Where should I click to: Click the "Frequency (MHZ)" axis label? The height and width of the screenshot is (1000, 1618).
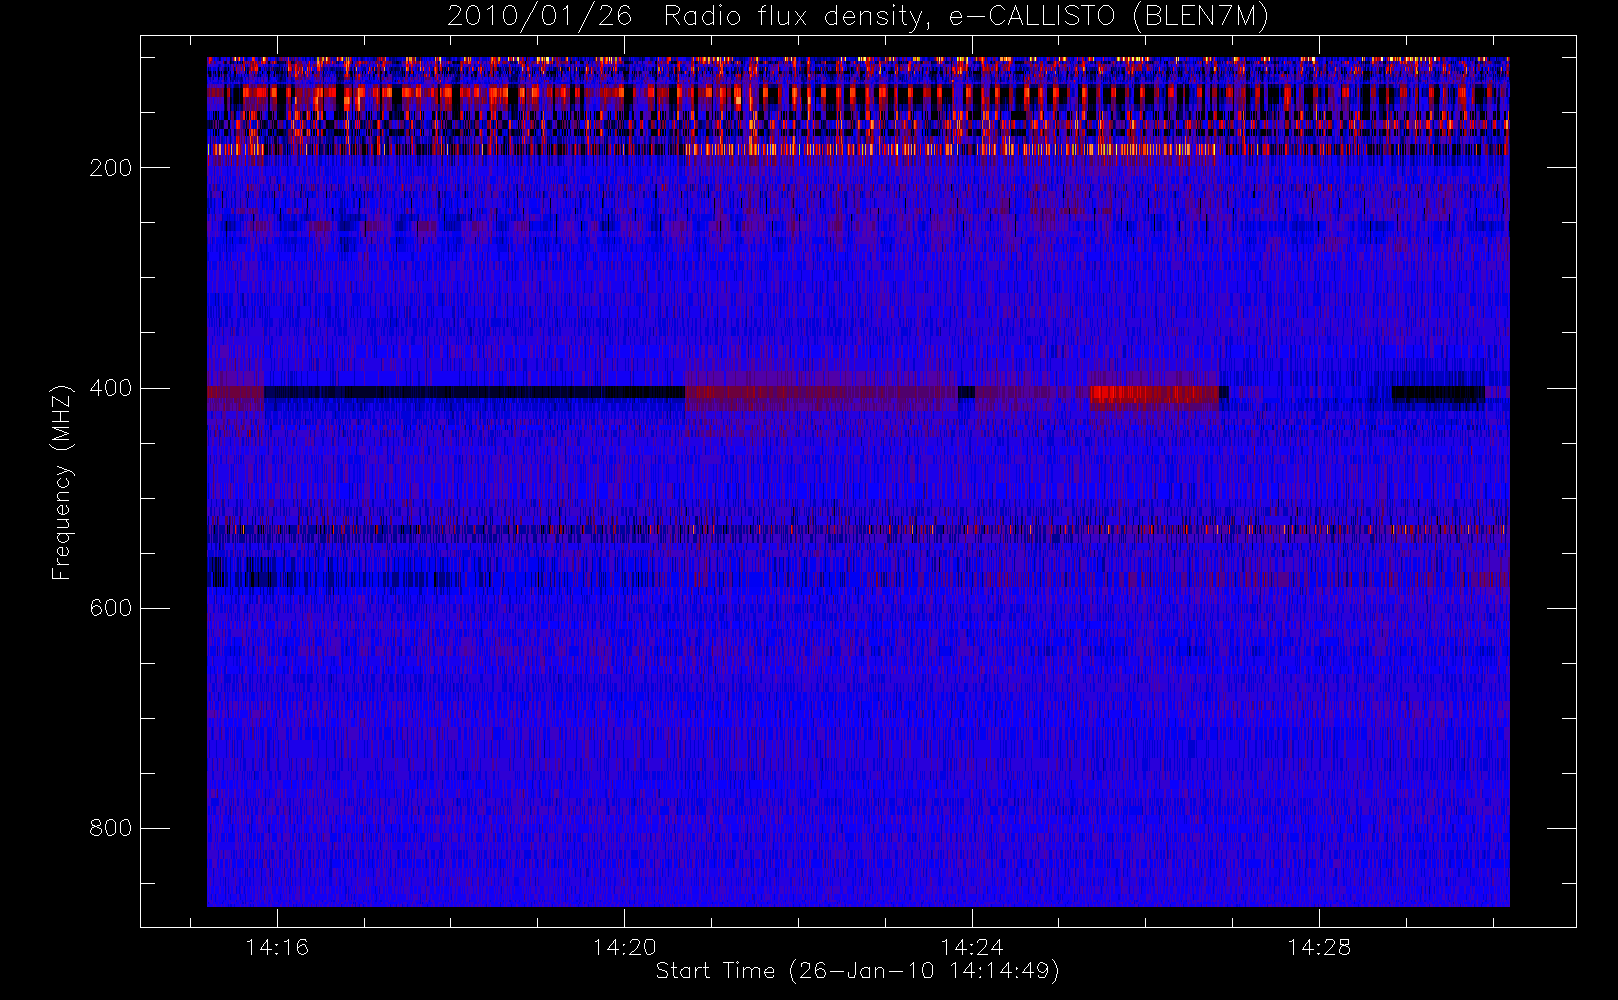pyautogui.click(x=62, y=482)
